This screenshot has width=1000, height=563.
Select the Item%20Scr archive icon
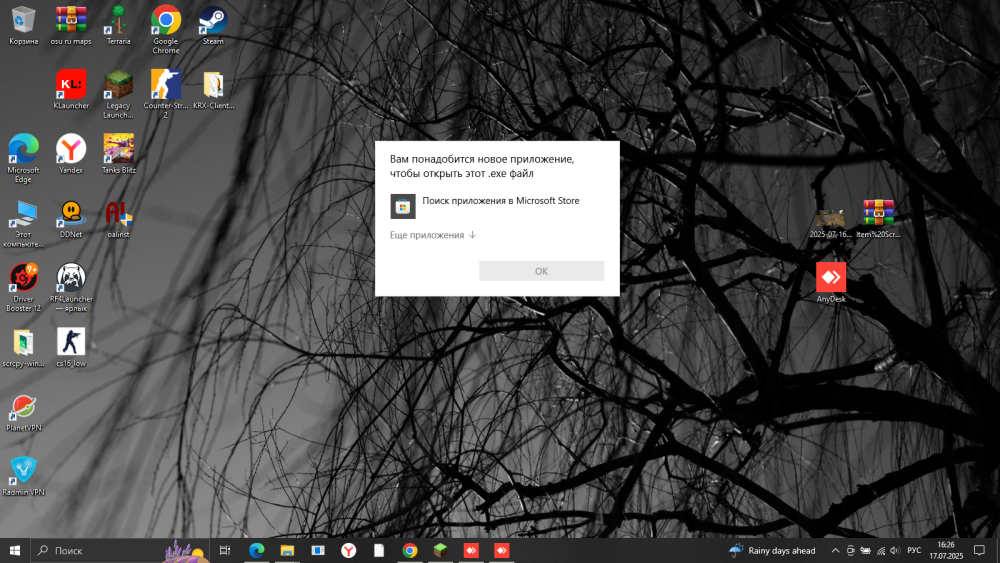coord(878,219)
